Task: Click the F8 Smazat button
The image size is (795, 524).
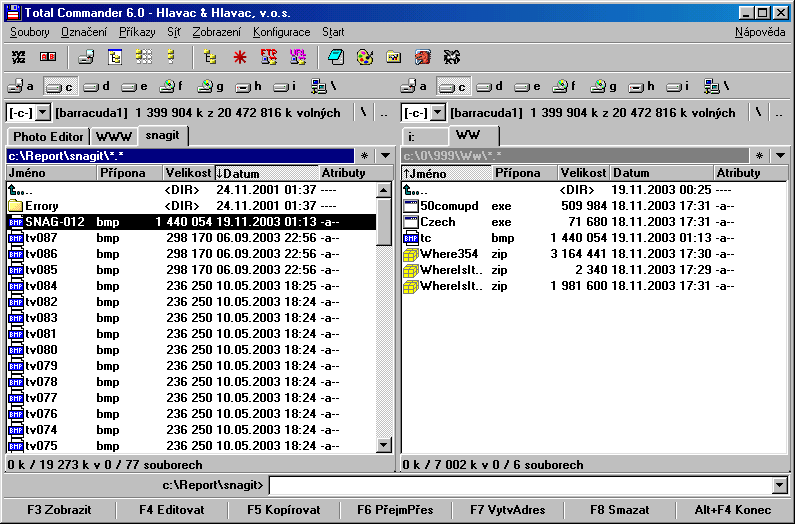Action: click(x=620, y=510)
